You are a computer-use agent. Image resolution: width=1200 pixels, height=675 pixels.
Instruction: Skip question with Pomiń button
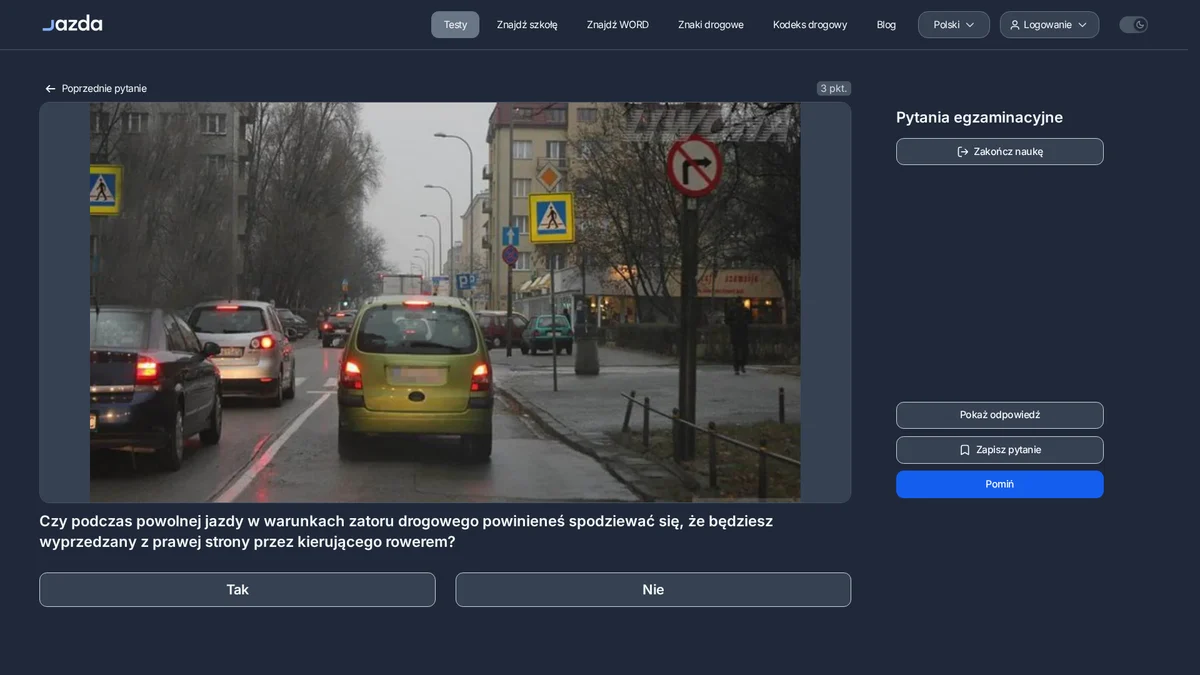(1000, 484)
